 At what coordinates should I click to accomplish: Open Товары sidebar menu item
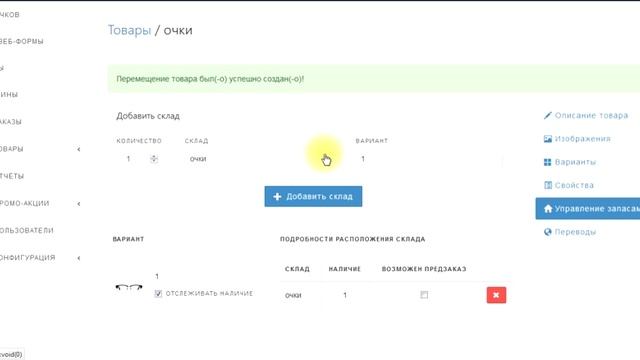click(11, 149)
